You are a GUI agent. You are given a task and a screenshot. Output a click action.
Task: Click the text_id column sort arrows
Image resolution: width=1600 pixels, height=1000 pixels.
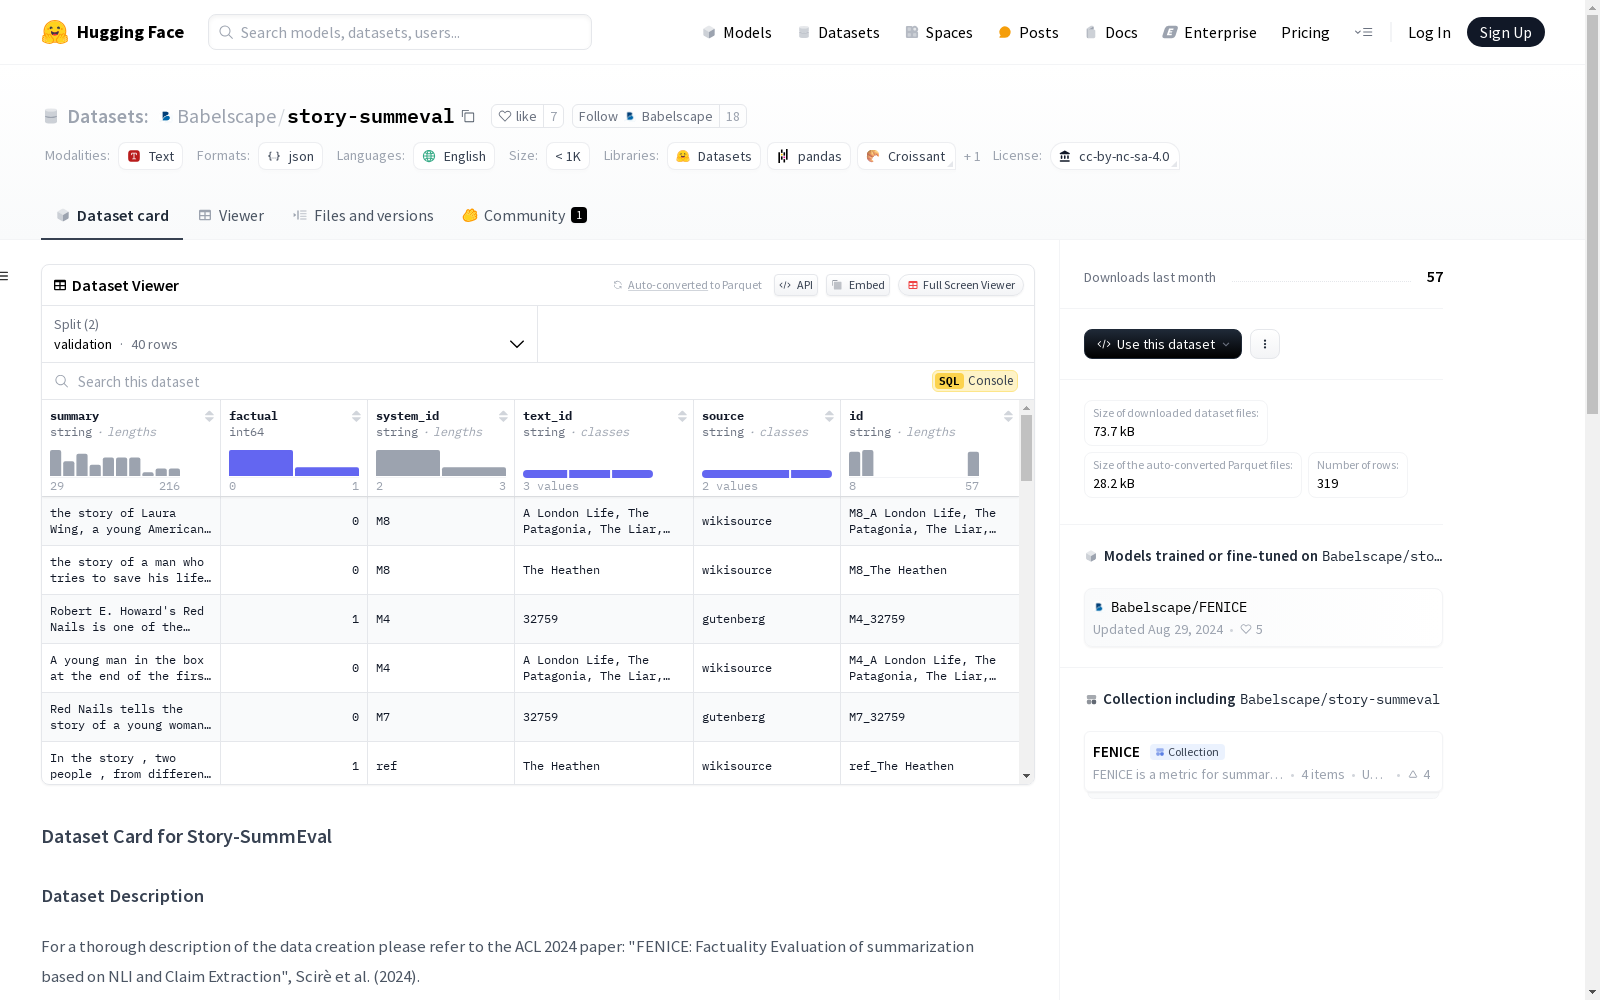[x=682, y=416]
